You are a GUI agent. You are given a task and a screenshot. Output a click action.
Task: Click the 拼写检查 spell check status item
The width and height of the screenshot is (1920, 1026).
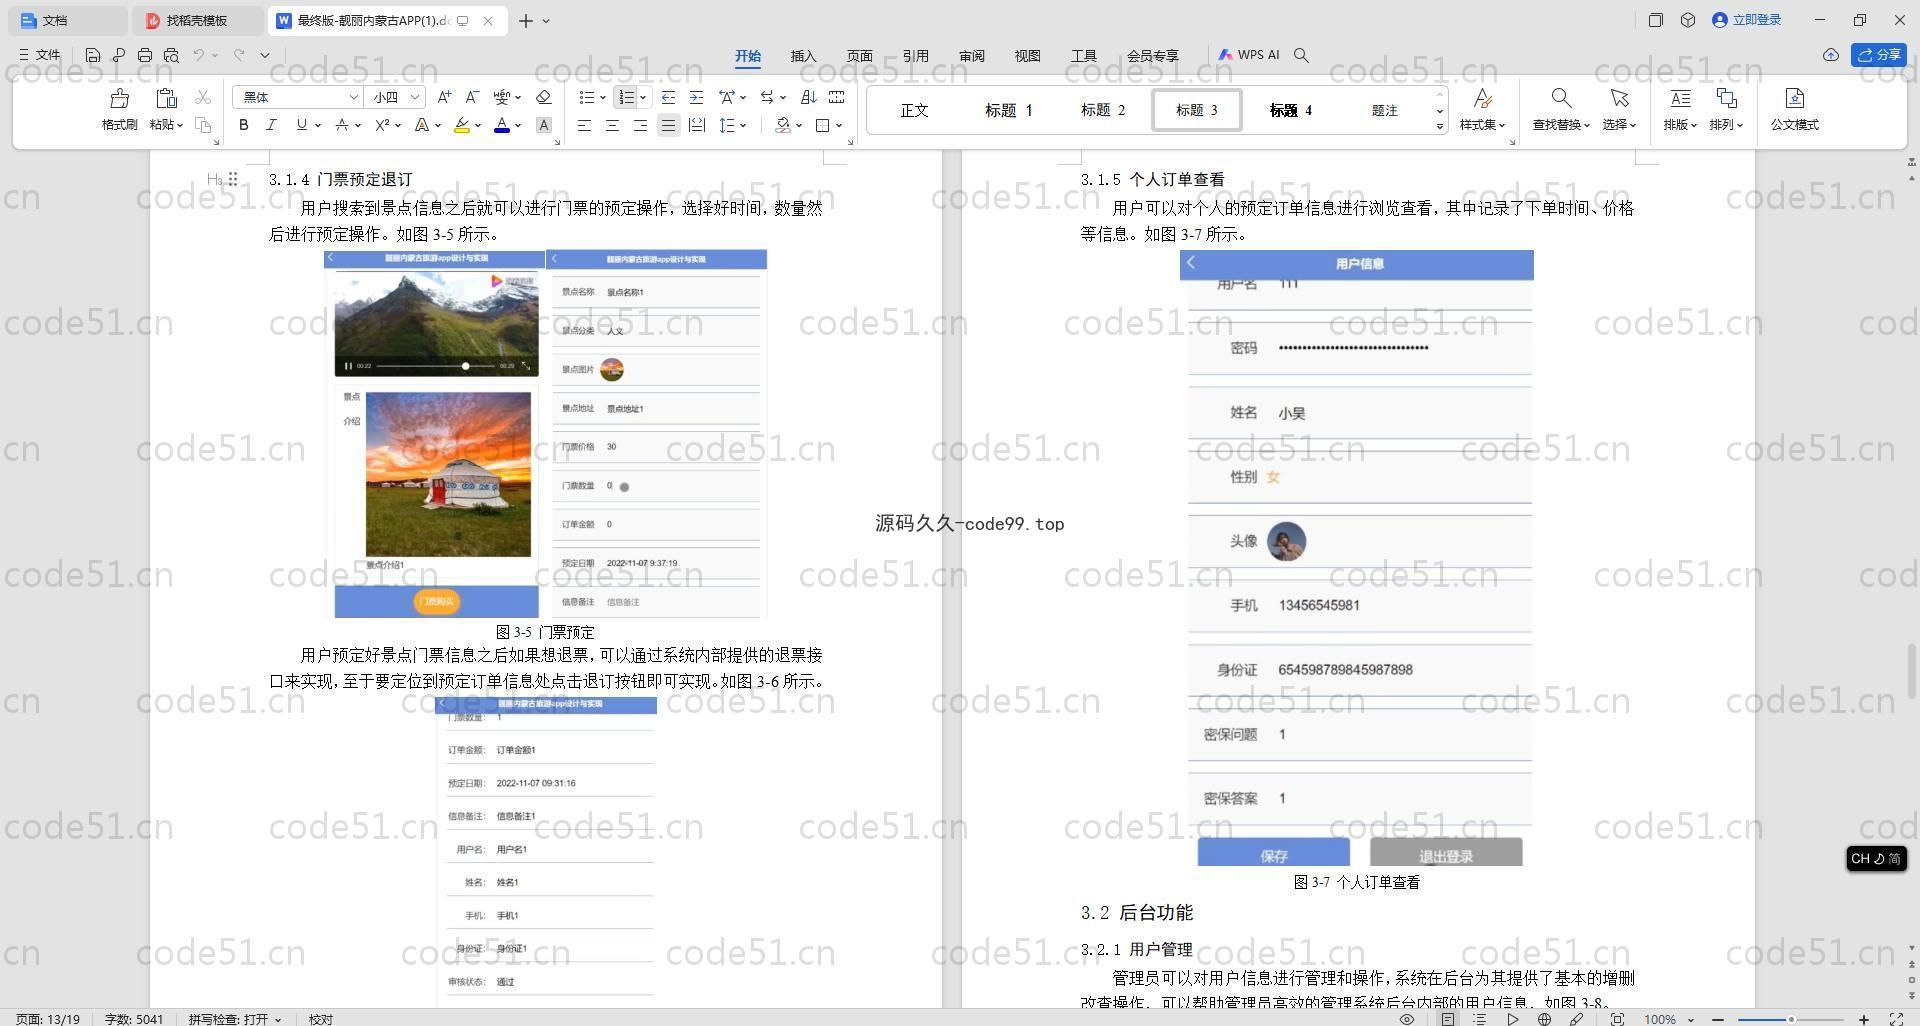point(235,1019)
